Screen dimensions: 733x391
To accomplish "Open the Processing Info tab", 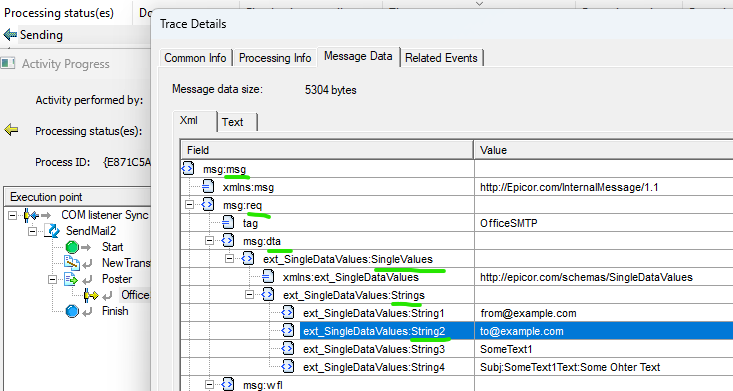I will click(275, 58).
